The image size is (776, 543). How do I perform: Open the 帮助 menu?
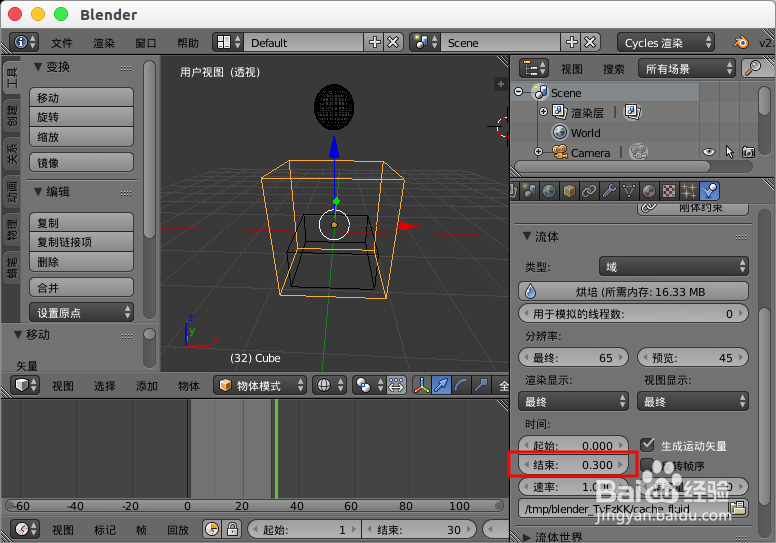[x=188, y=43]
